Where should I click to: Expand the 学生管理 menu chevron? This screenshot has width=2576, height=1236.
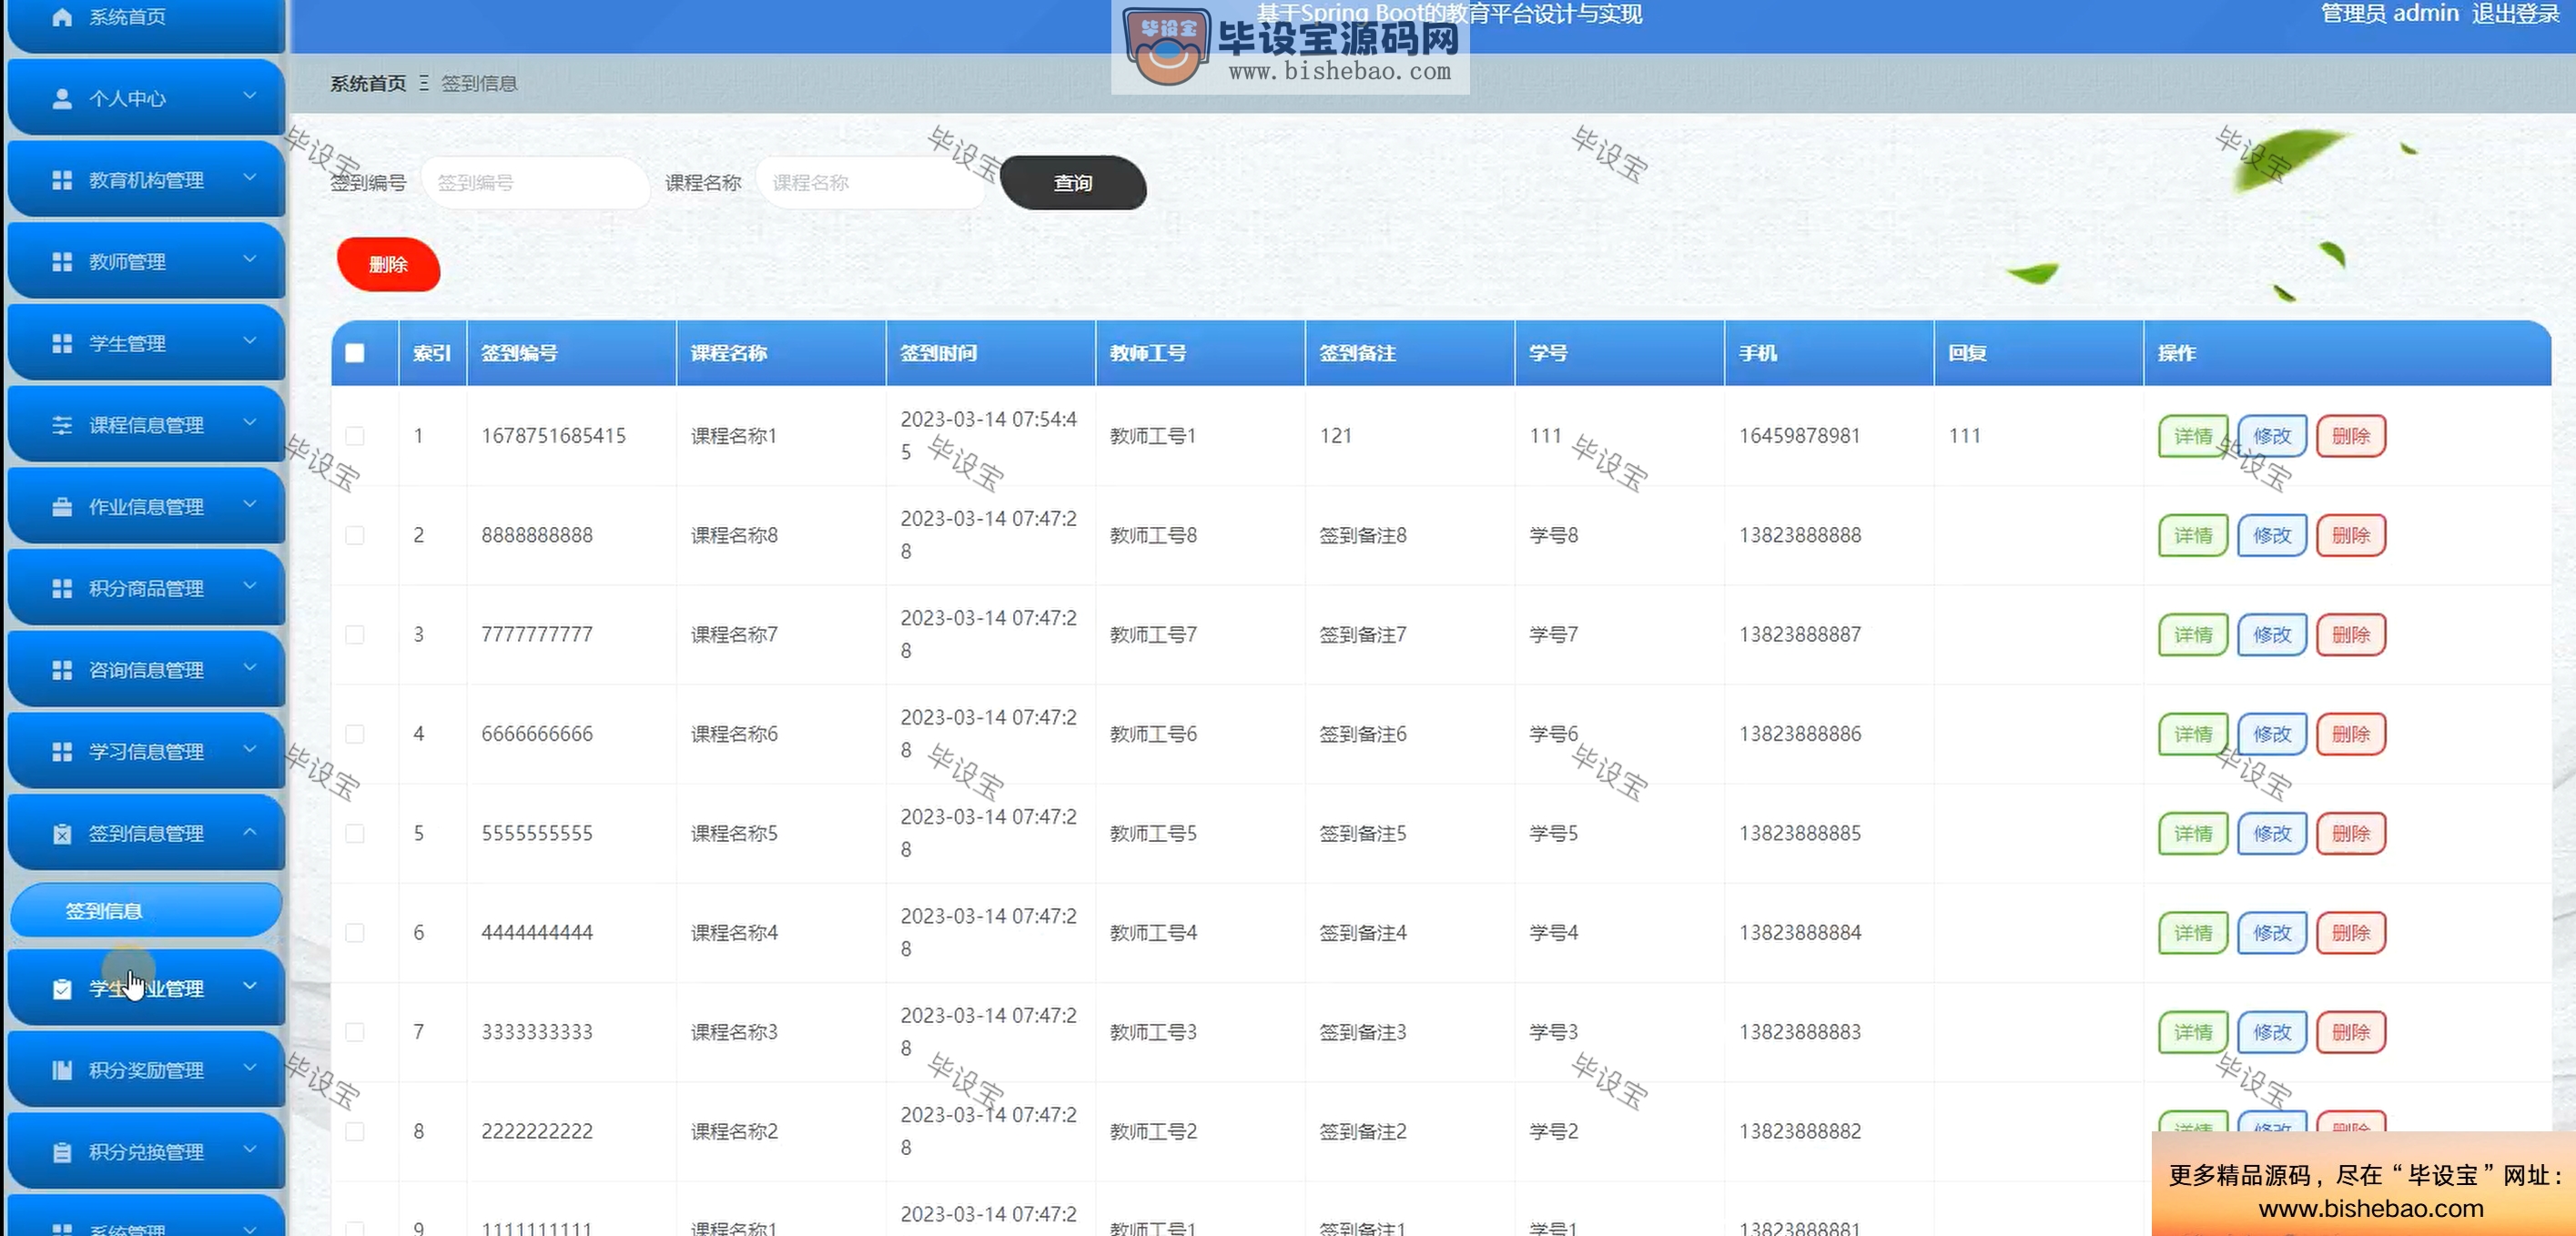(250, 341)
